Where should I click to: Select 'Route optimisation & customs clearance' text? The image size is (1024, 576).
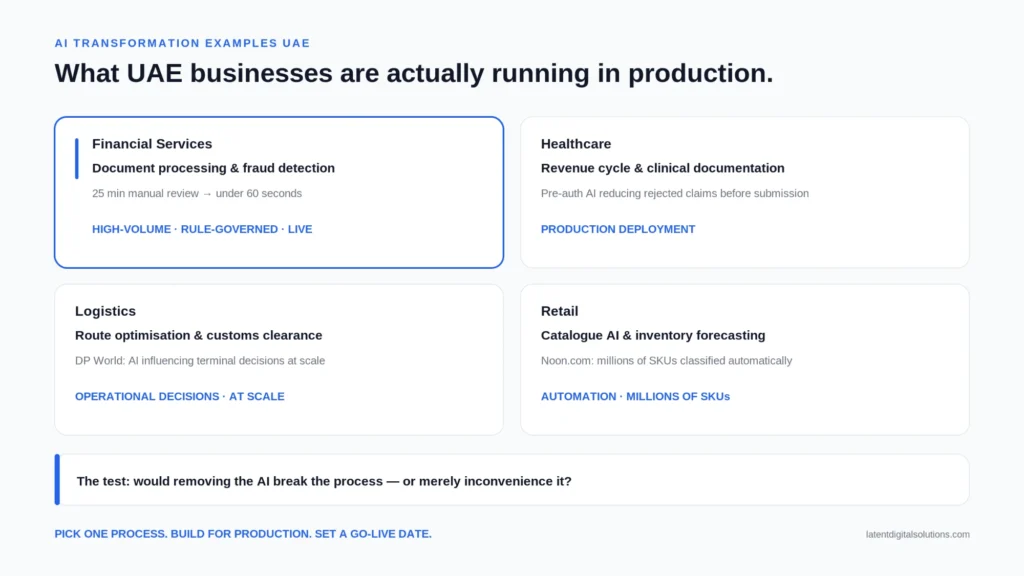tap(199, 335)
